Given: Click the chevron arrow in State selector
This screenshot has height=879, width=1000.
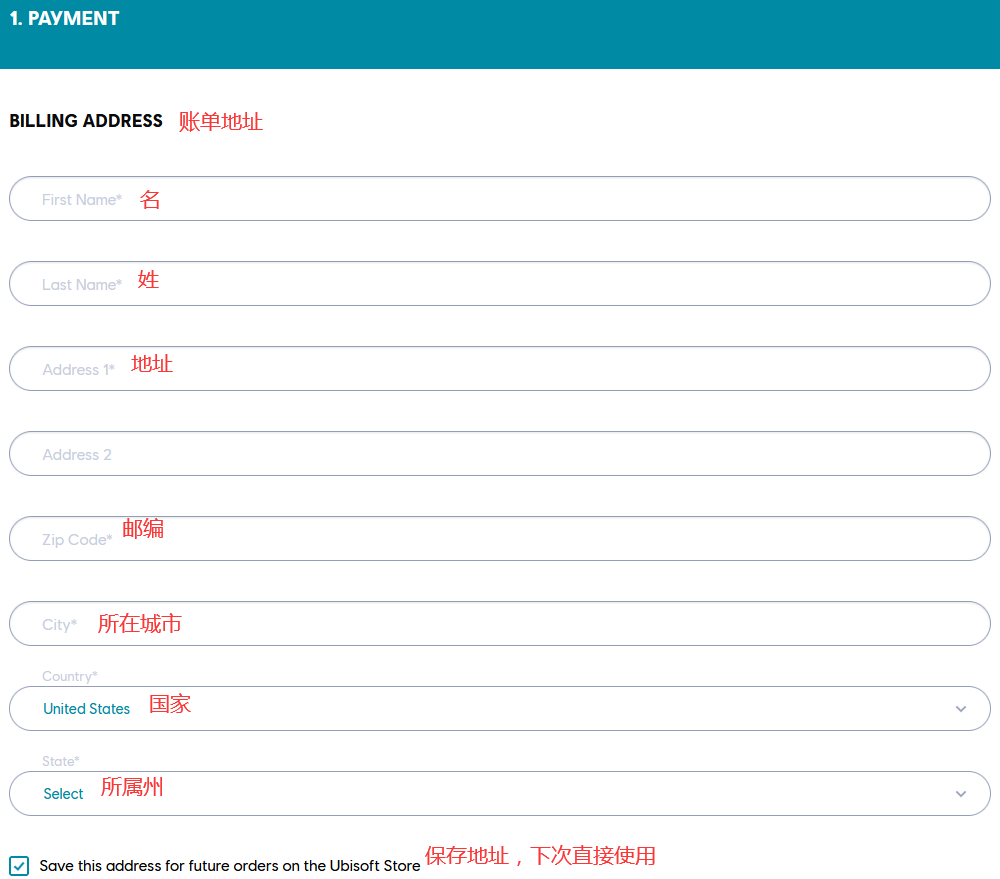Looking at the screenshot, I should point(961,794).
